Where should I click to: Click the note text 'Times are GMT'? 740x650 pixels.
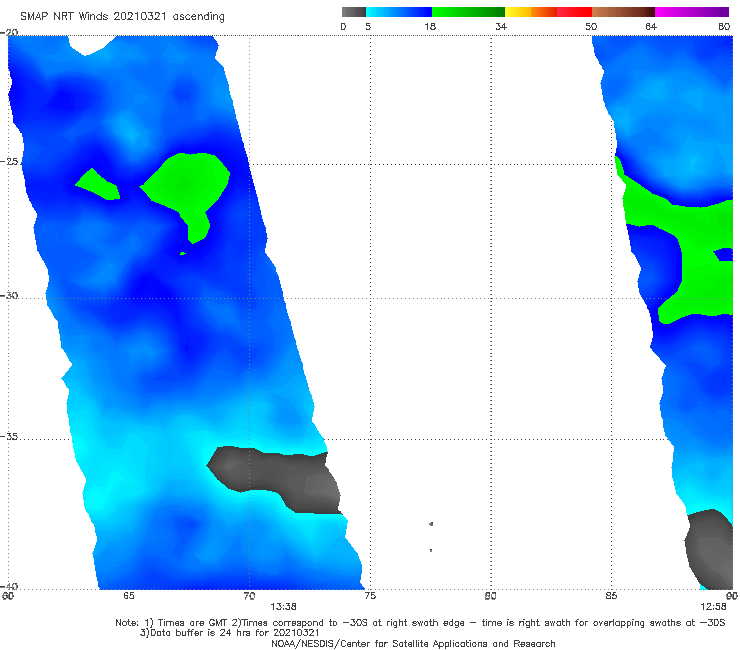coord(193,623)
